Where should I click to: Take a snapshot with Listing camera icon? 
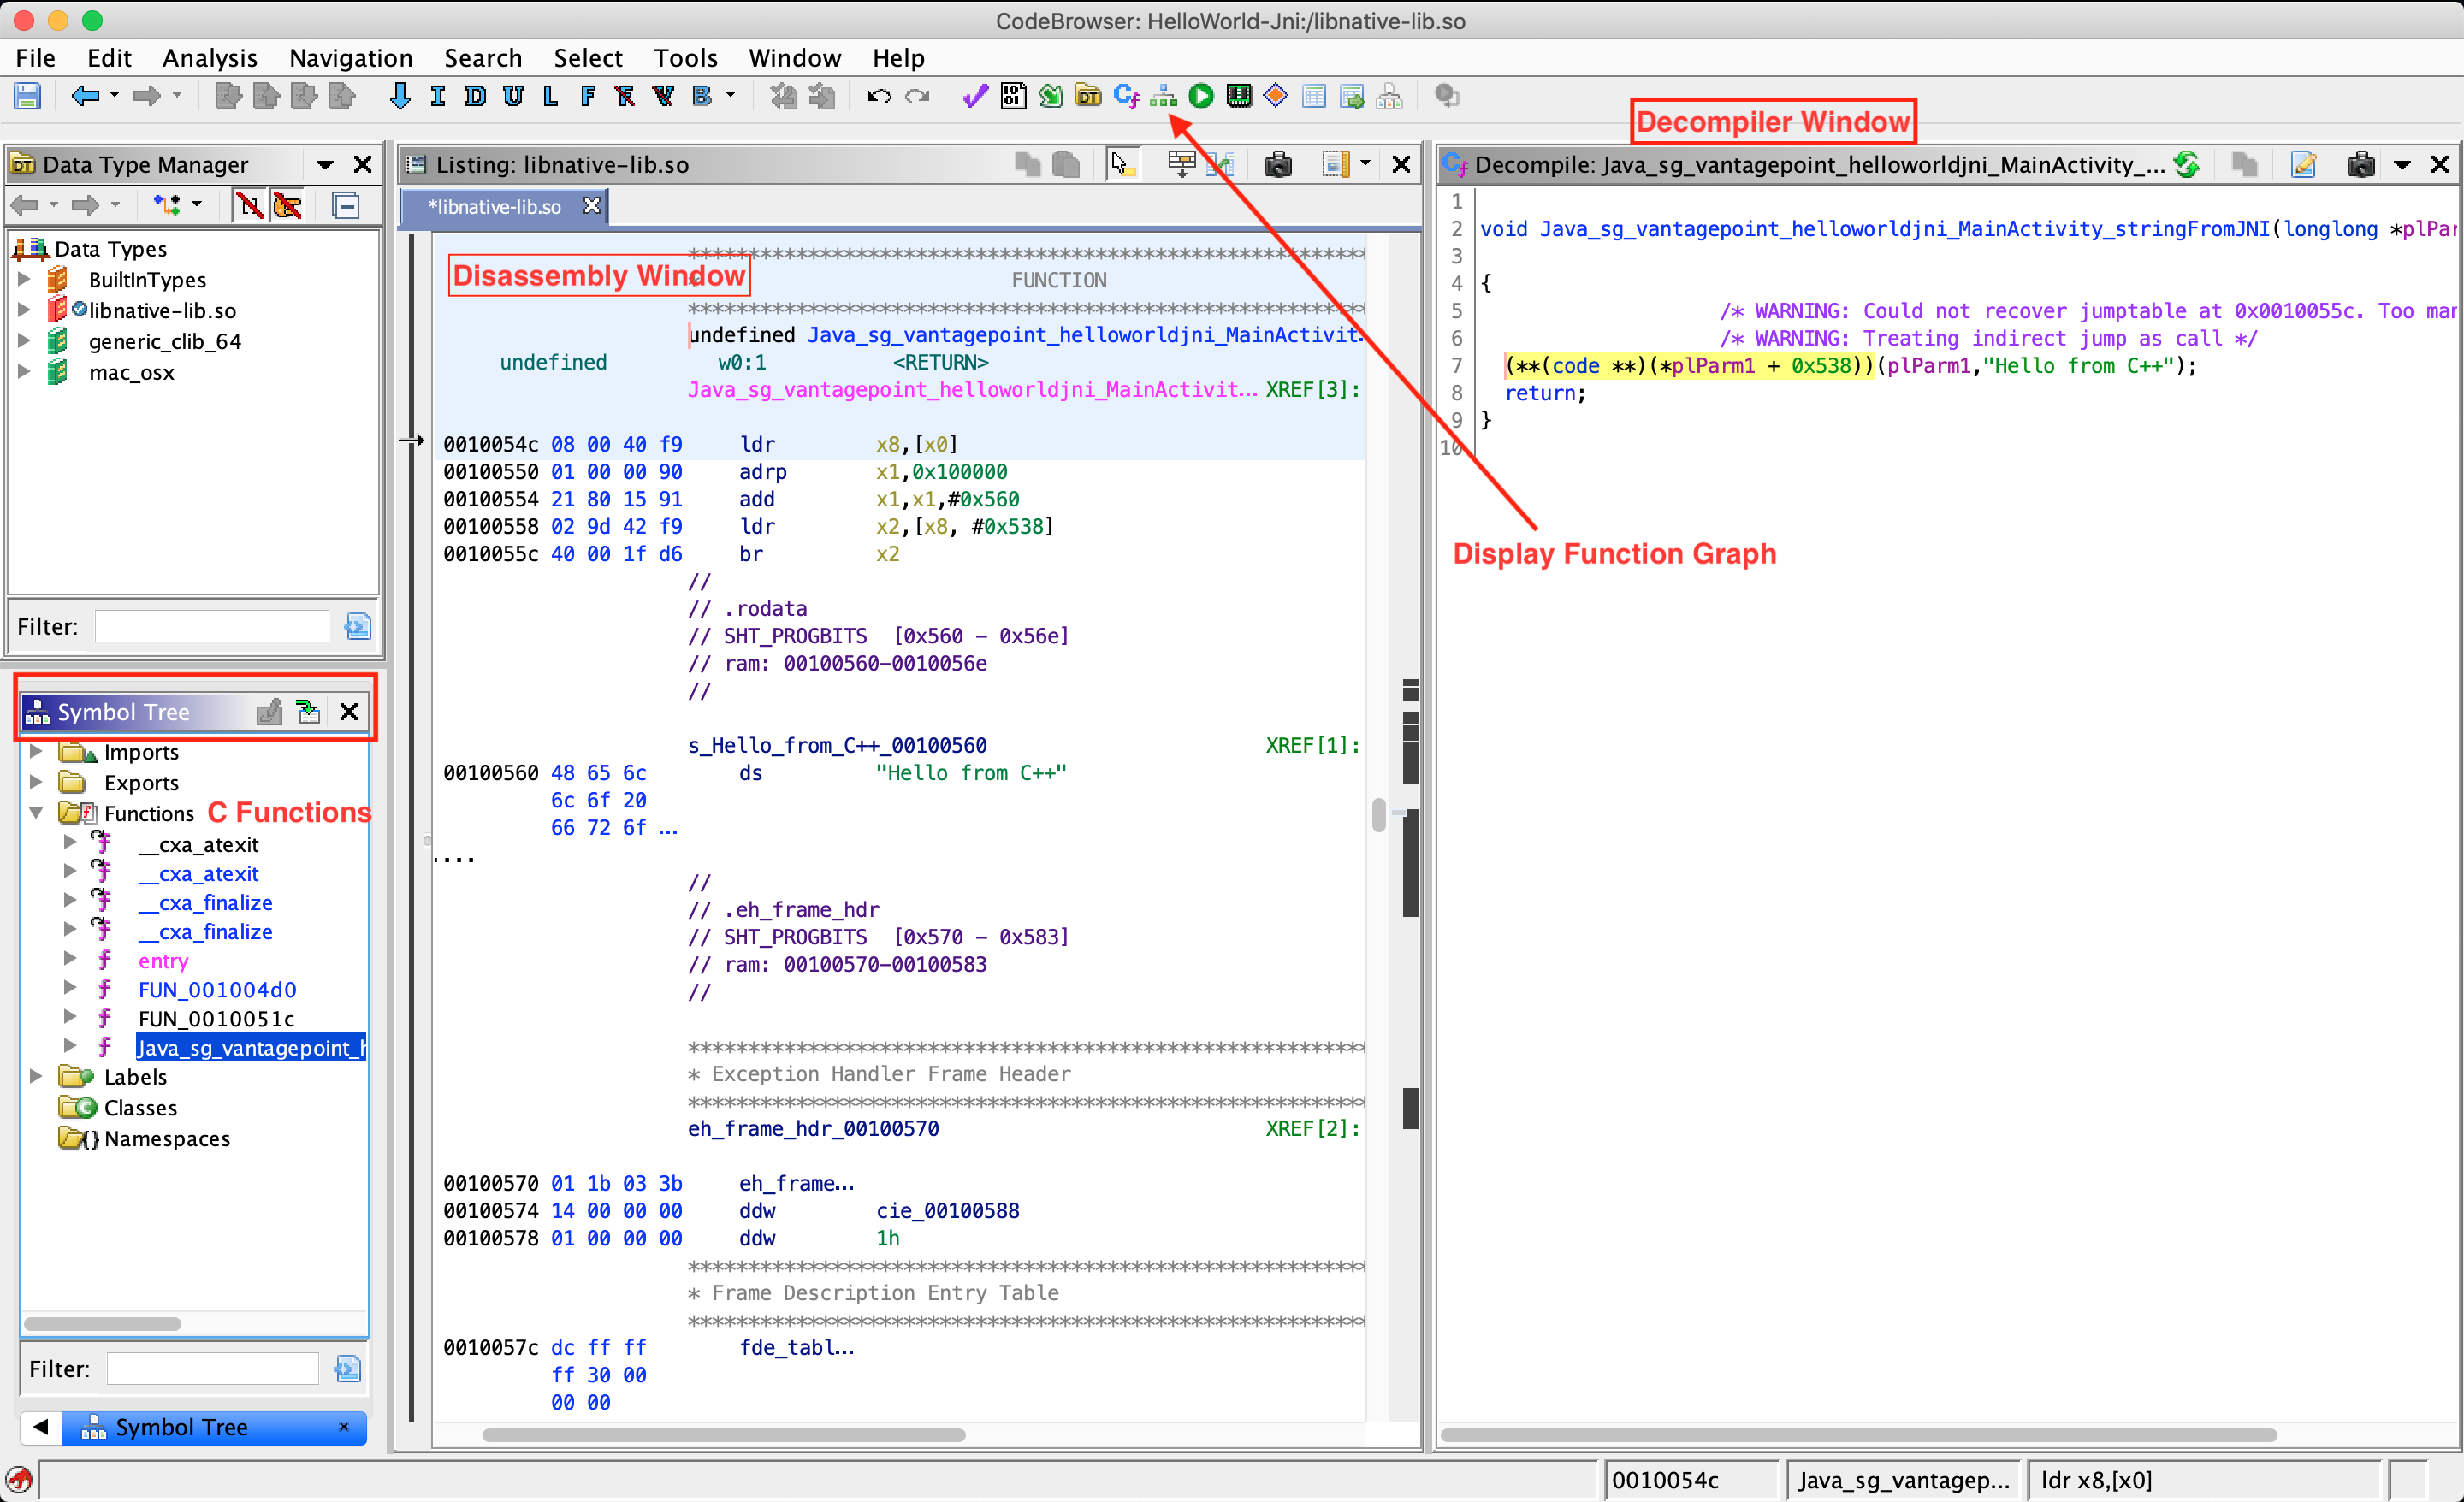point(1277,164)
